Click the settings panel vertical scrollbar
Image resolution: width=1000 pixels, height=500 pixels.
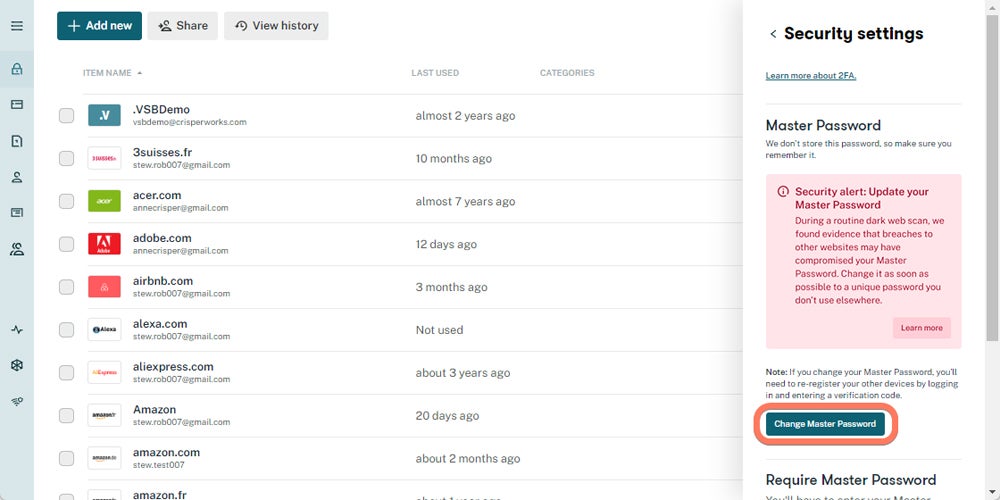click(x=991, y=170)
